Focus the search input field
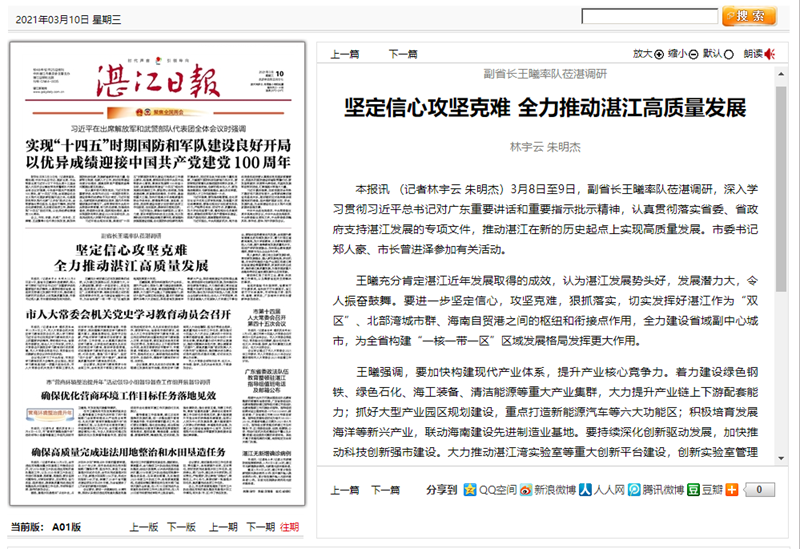The image size is (800, 549). (649, 16)
